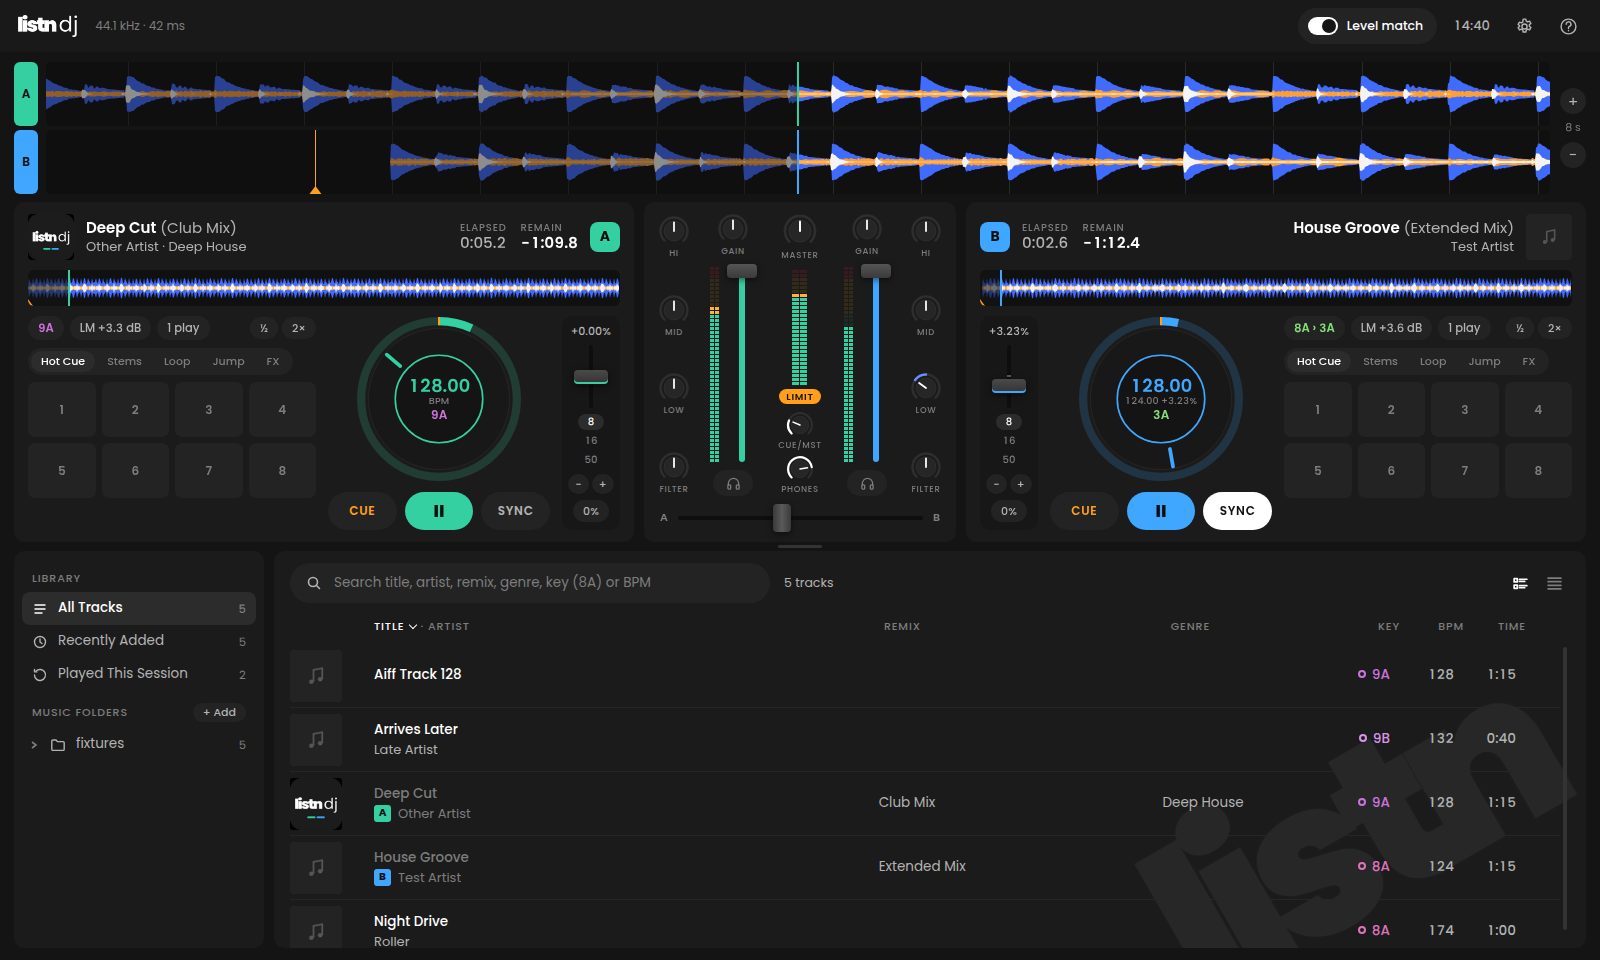
Task: Click the 2× tempo button on deck A
Action: click(298, 328)
